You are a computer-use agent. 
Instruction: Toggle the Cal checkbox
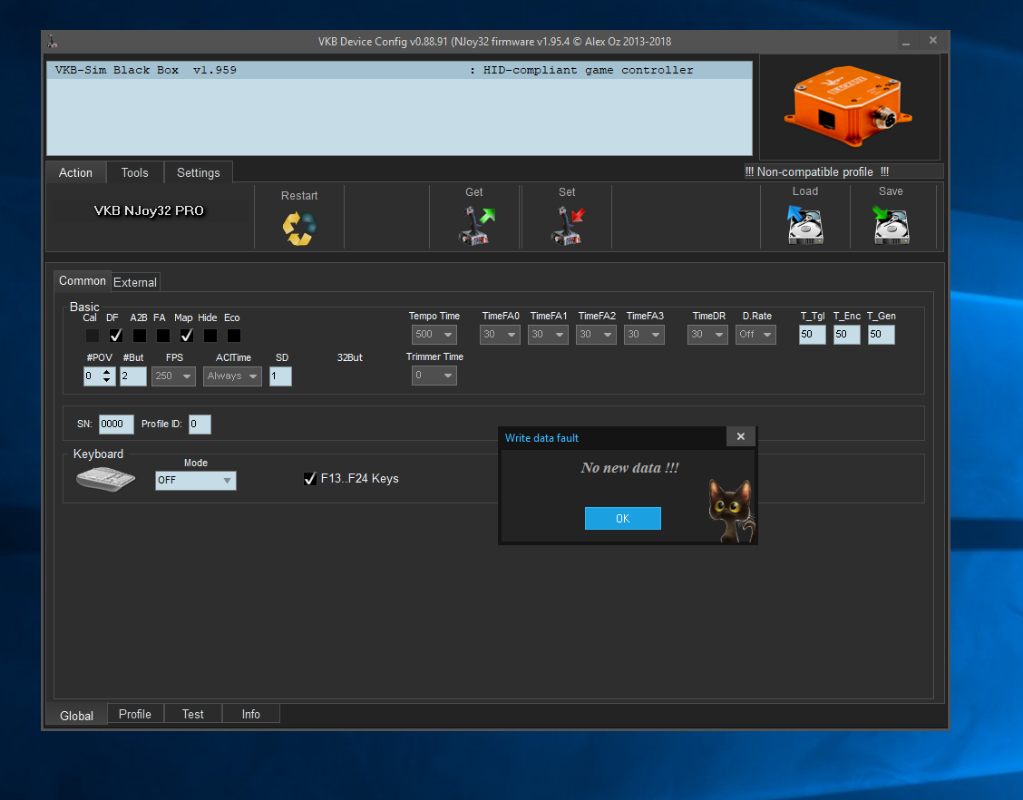[x=92, y=335]
